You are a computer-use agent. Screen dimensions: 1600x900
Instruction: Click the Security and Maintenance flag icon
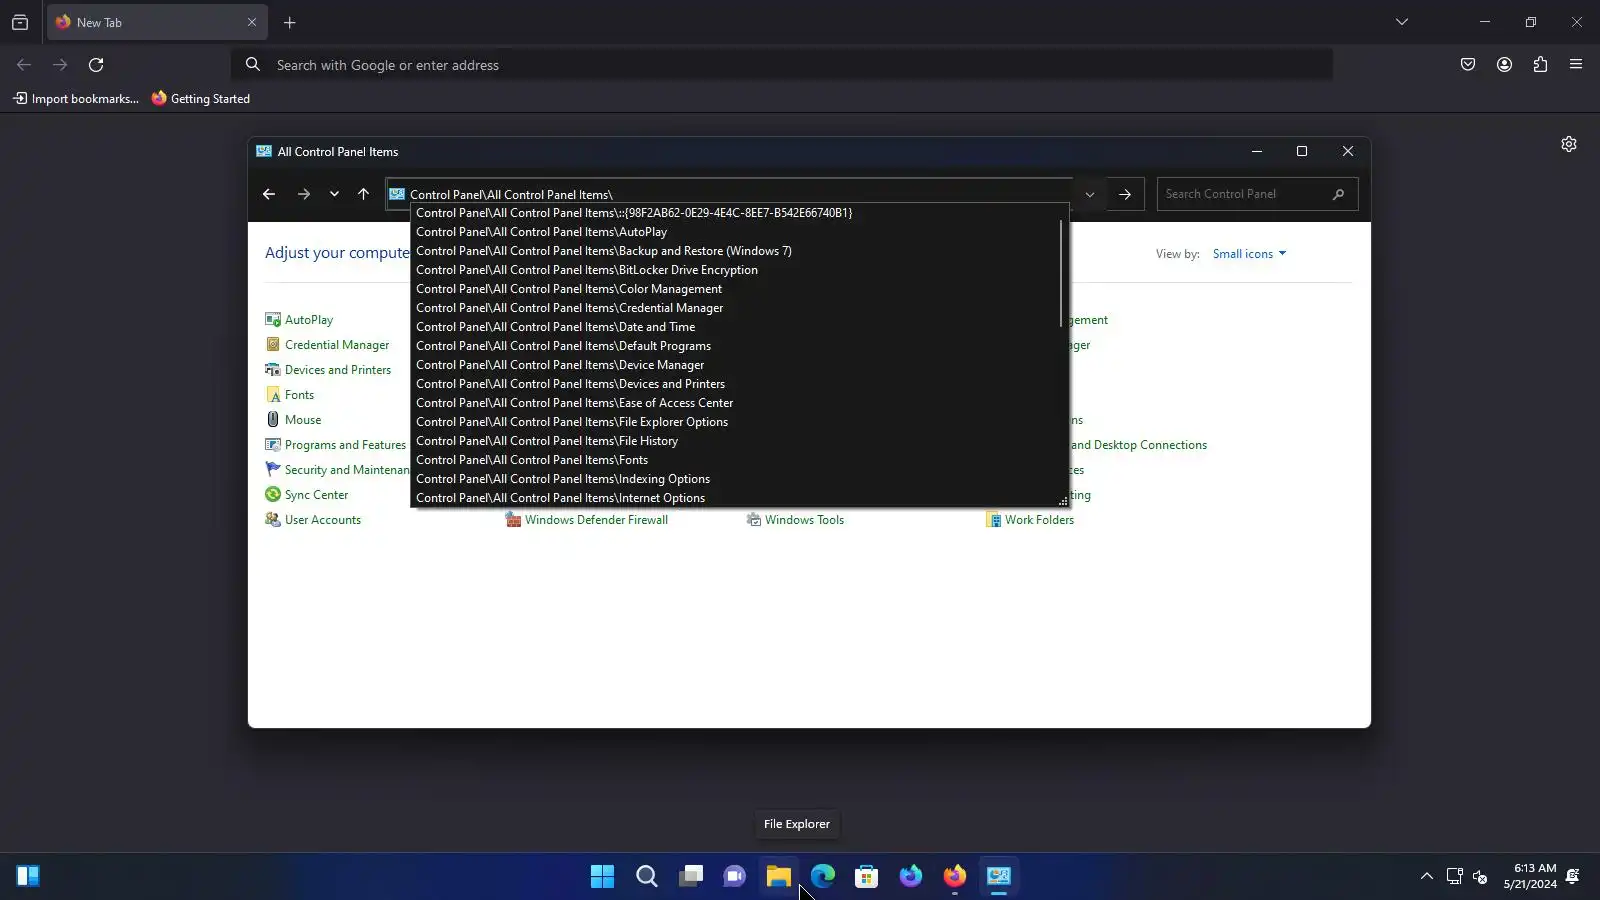pyautogui.click(x=273, y=470)
